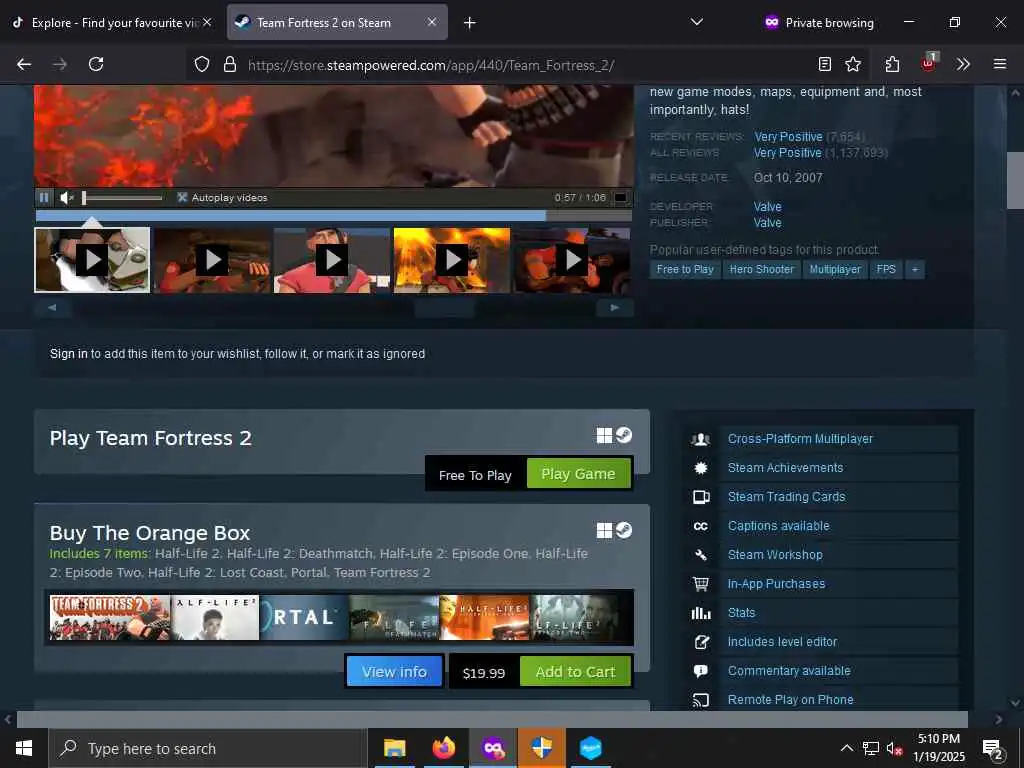
Task: Open the Extensions puzzle icon
Action: (892, 64)
